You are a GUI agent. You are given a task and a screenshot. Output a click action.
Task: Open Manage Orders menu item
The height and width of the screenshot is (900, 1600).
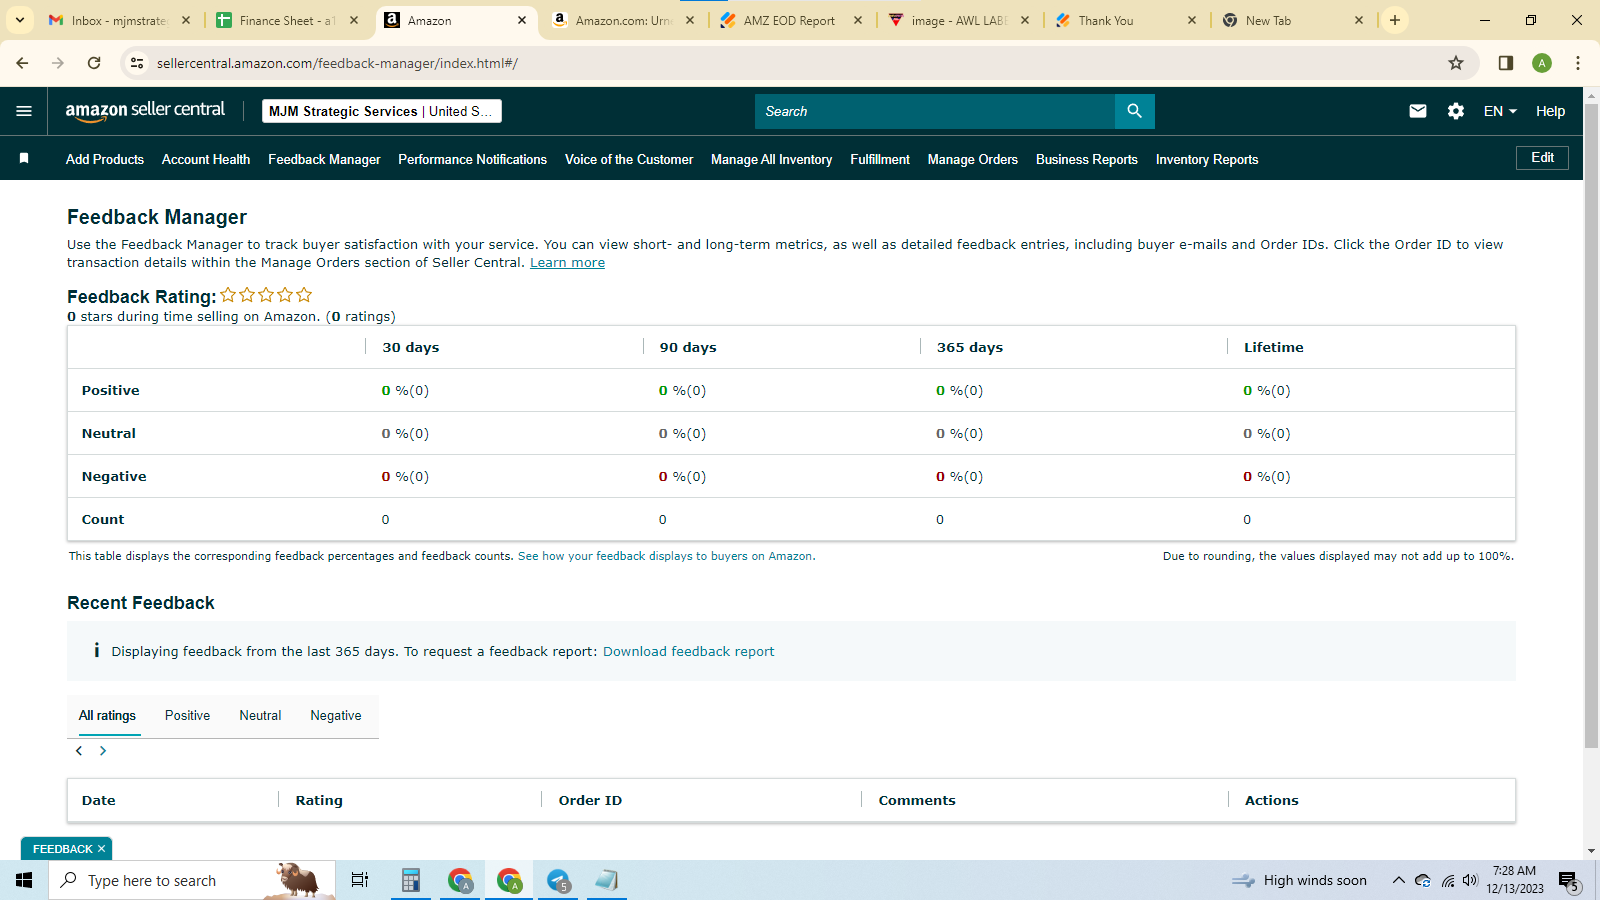[973, 159]
